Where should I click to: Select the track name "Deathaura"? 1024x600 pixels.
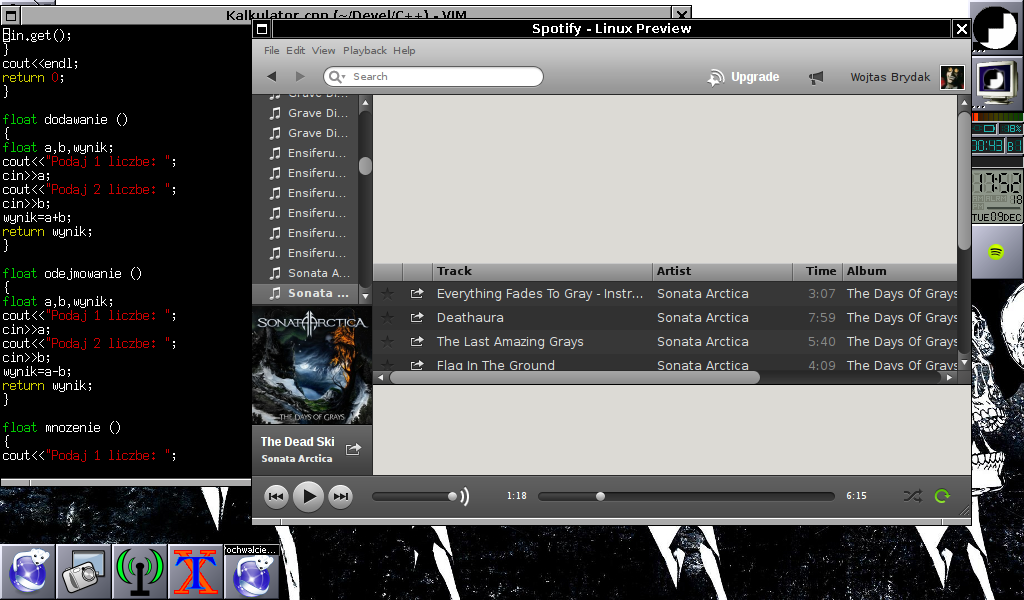(470, 318)
